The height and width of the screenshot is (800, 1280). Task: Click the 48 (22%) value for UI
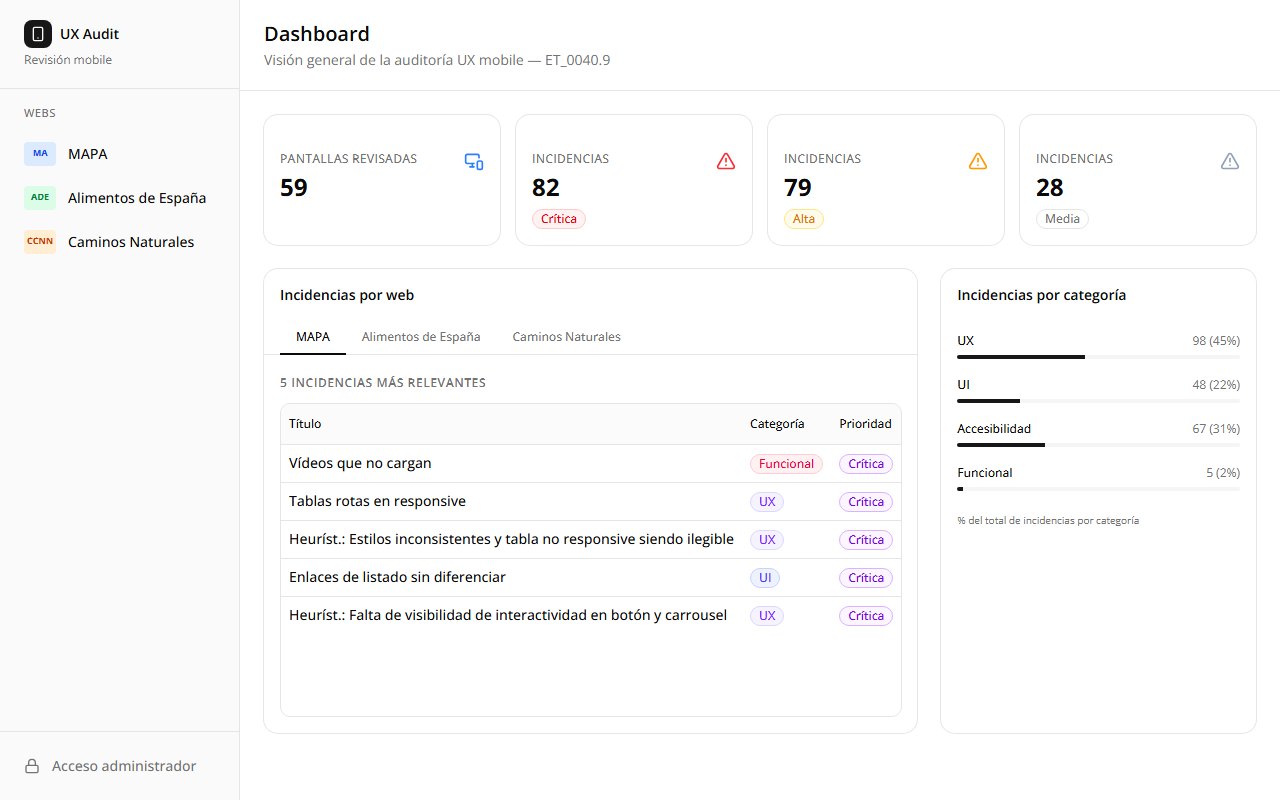point(1216,385)
